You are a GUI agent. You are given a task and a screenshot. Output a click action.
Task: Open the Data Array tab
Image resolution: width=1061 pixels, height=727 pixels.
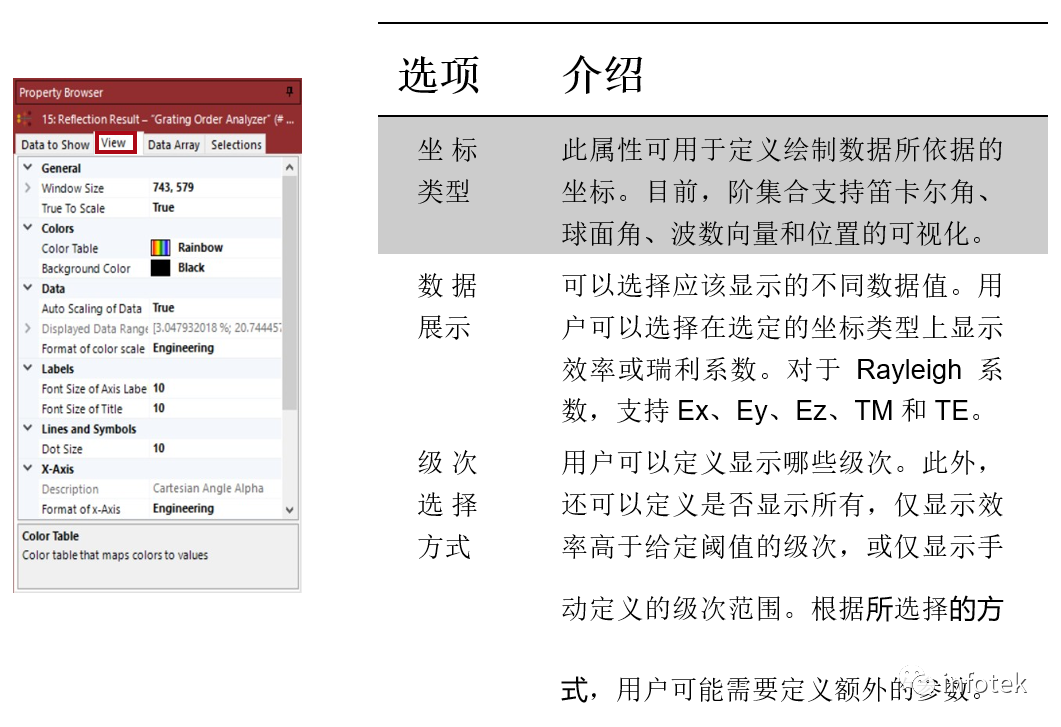pyautogui.click(x=173, y=145)
